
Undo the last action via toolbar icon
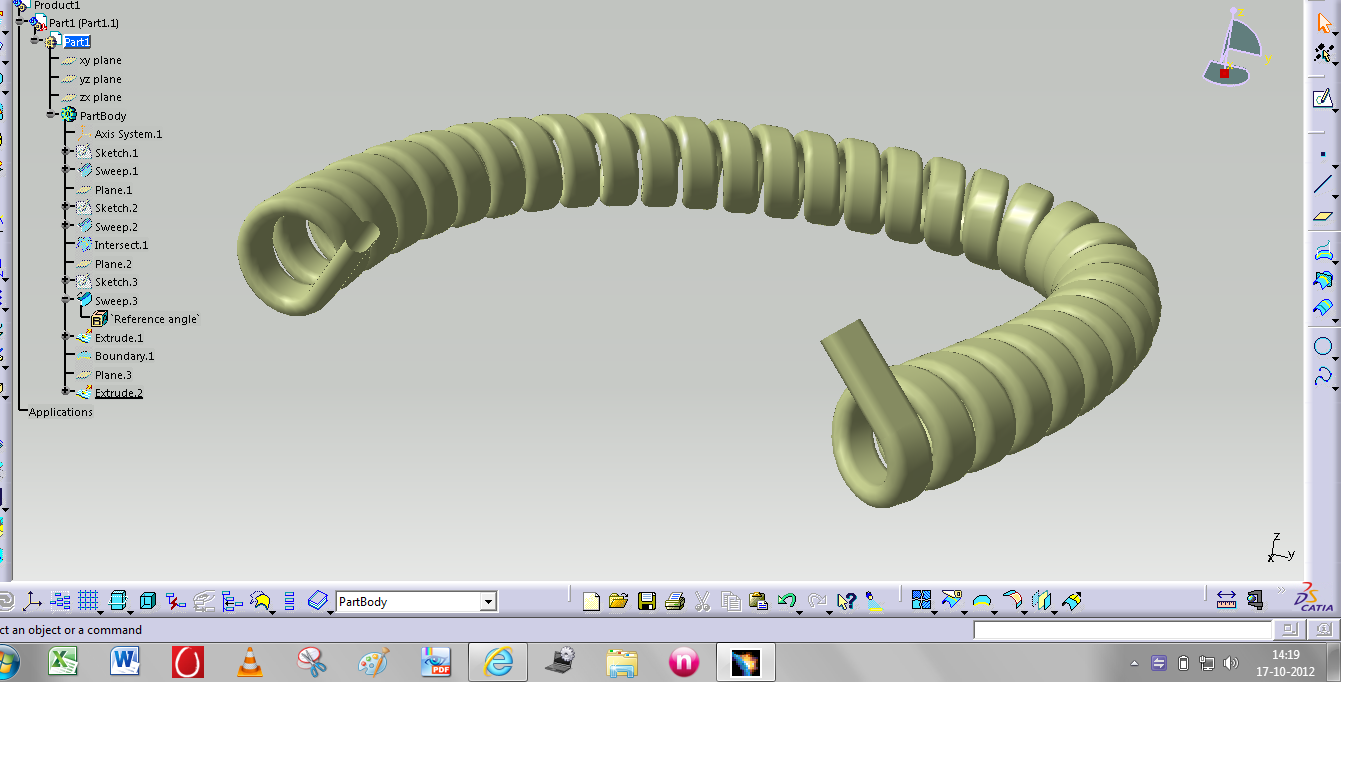786,600
